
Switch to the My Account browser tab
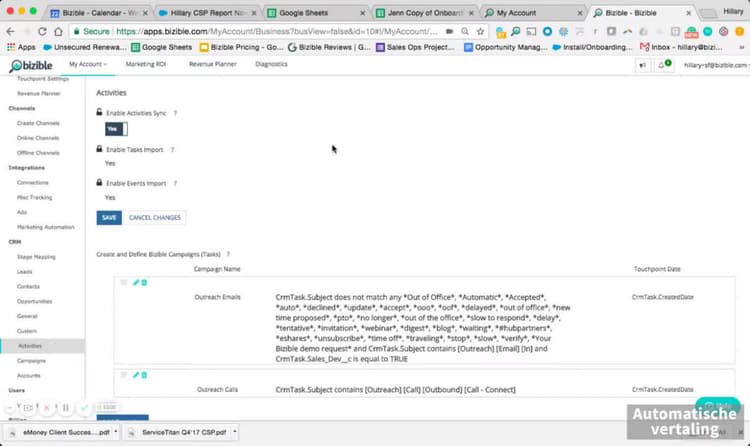(533, 13)
